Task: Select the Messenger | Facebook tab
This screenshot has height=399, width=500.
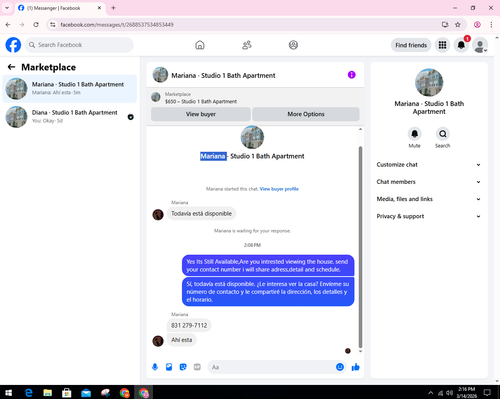Action: (x=60, y=8)
